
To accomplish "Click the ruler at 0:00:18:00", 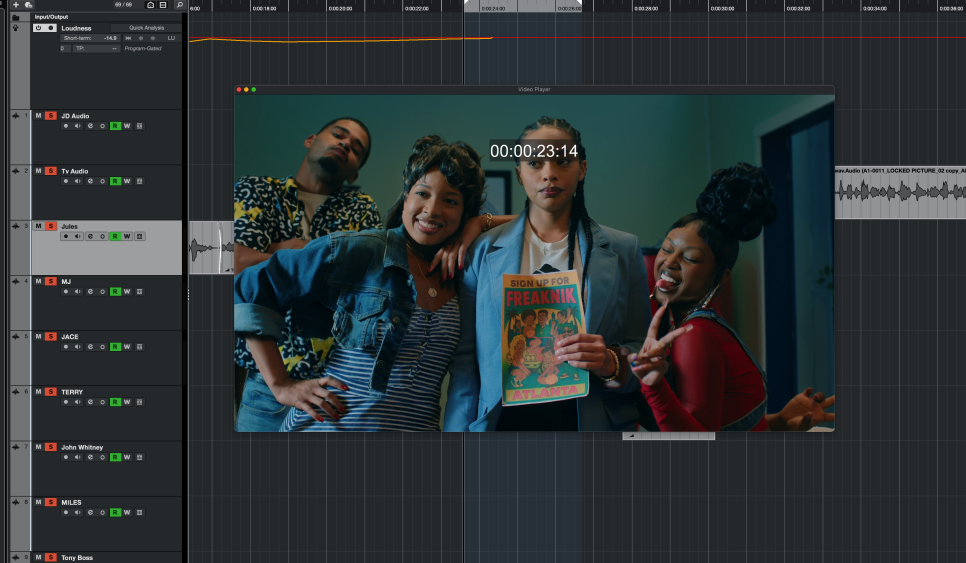I will pos(264,9).
